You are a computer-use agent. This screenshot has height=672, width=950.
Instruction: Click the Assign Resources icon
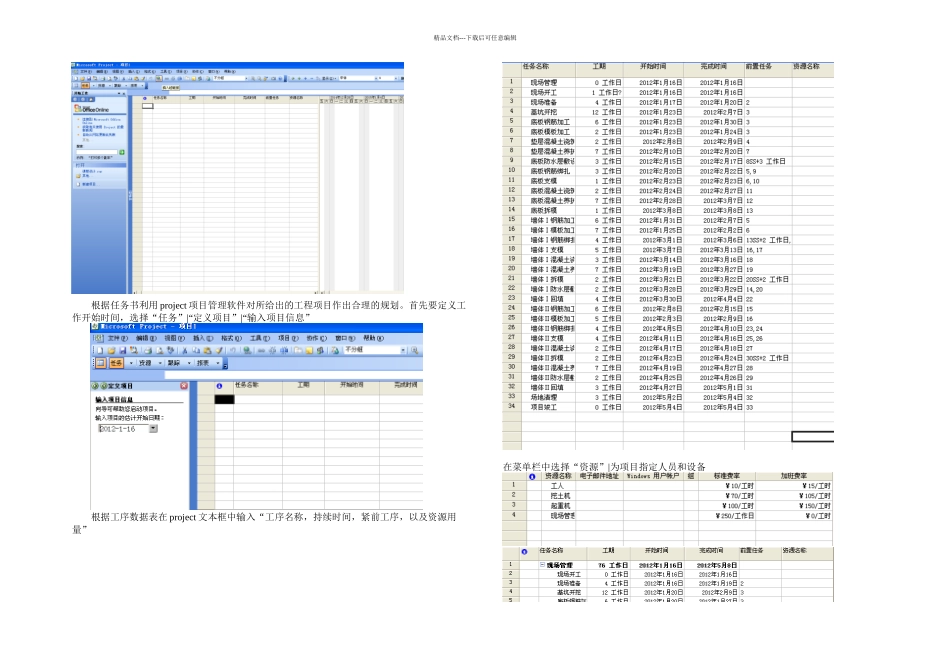pos(321,350)
